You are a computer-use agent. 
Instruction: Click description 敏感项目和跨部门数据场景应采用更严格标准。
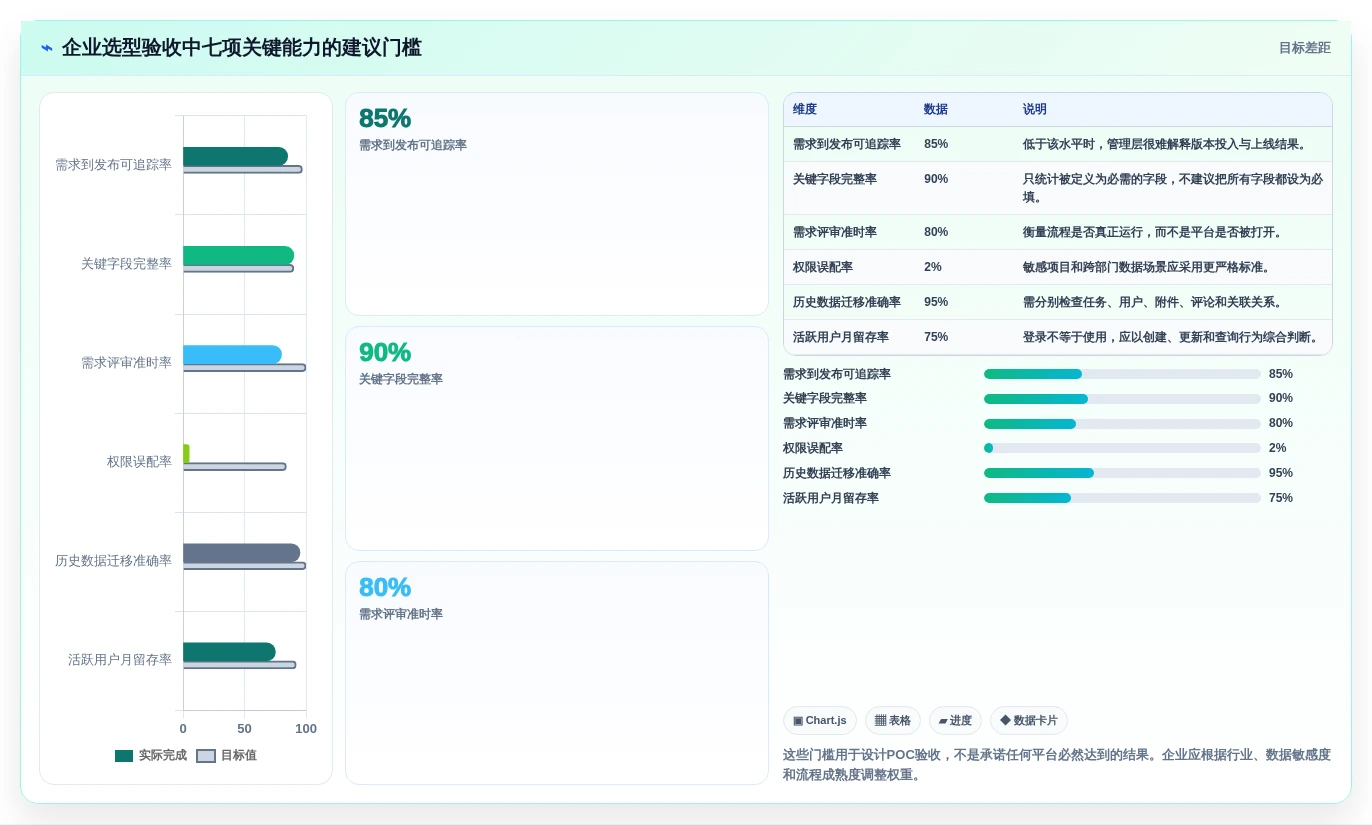click(1147, 267)
